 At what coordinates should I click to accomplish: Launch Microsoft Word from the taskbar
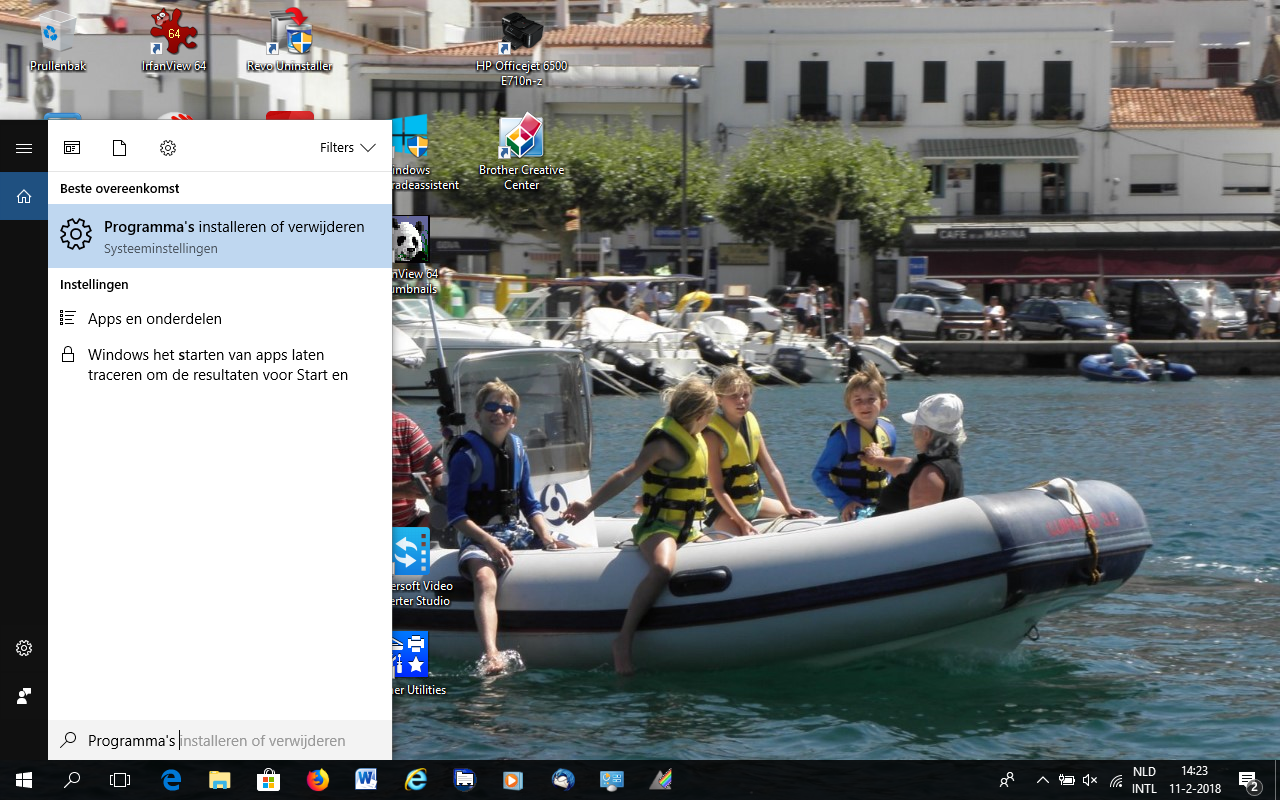coord(366,780)
